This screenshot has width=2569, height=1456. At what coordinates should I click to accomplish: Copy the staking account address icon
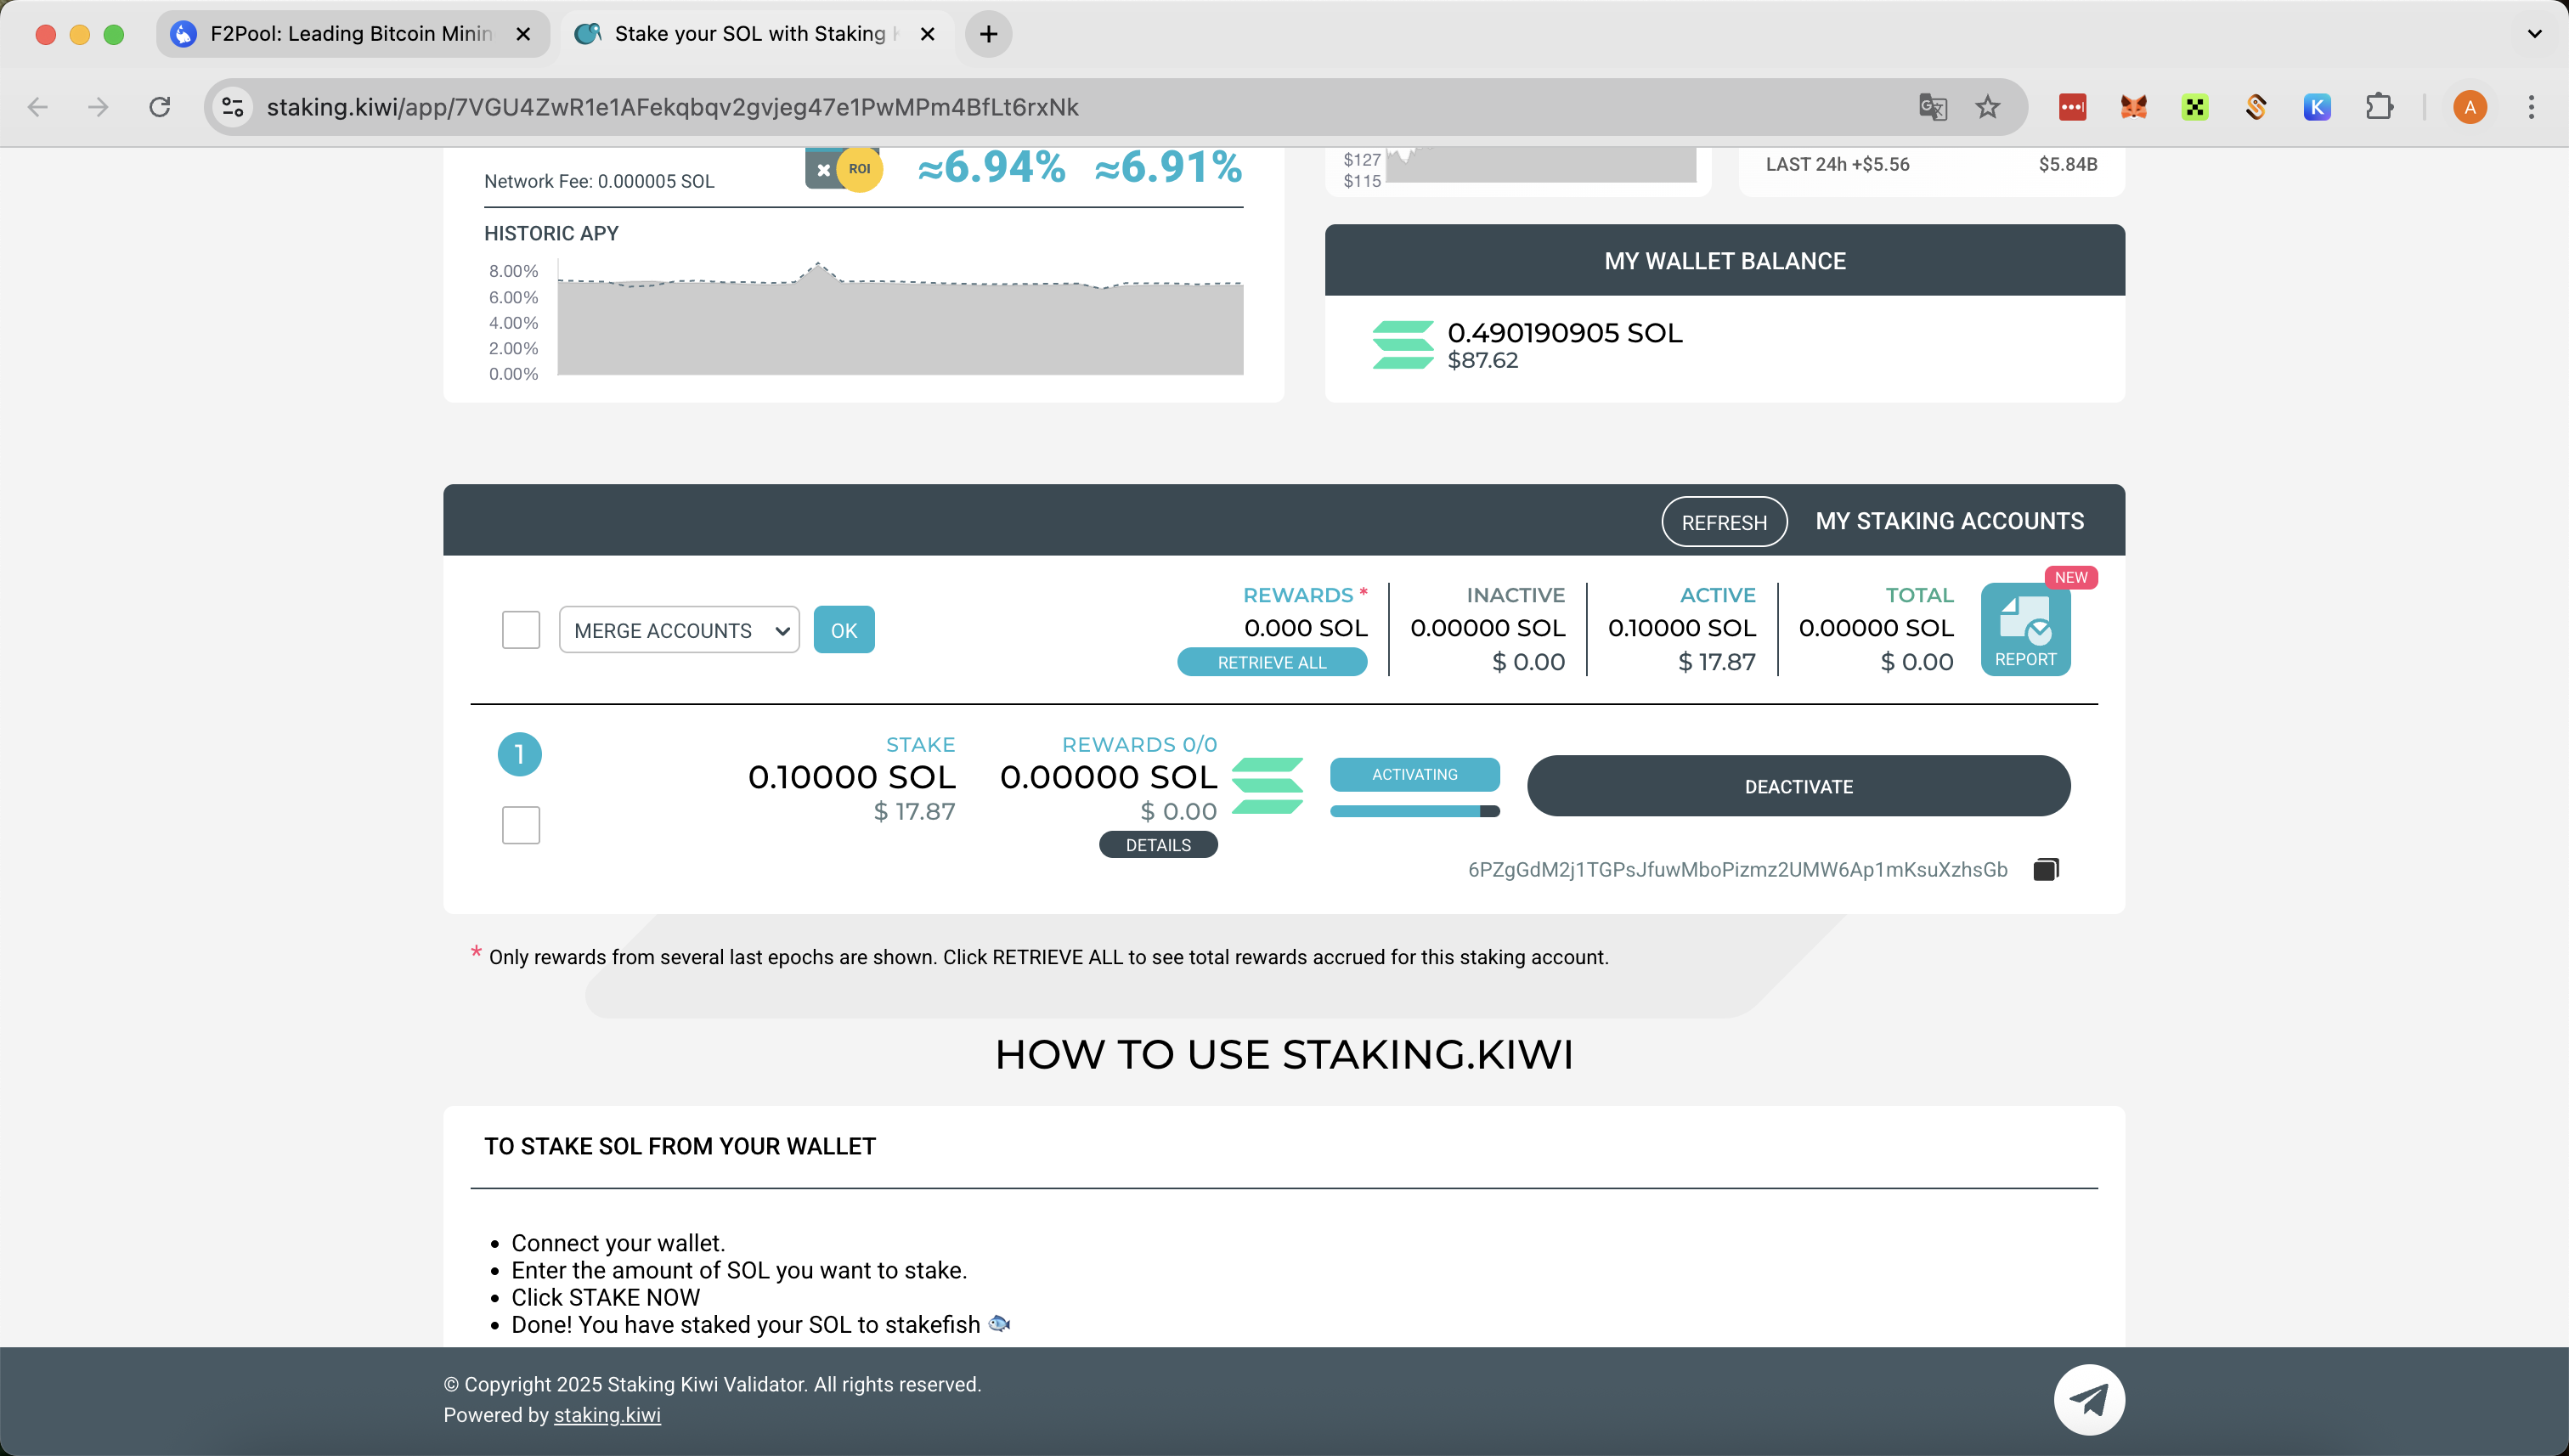tap(2045, 869)
